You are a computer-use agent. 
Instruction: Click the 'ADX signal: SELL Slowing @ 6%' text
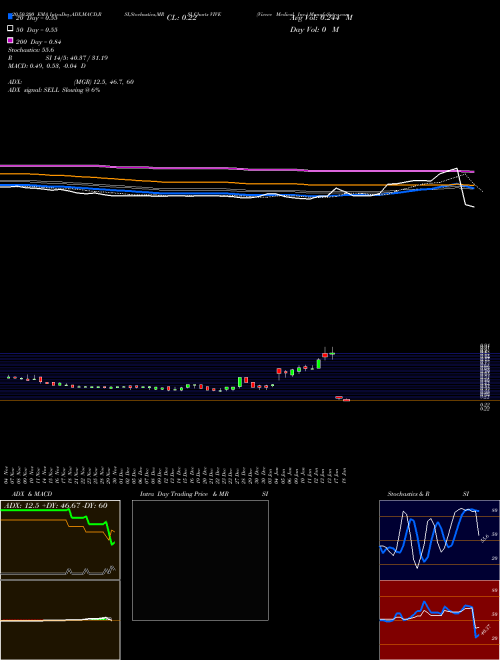click(54, 90)
